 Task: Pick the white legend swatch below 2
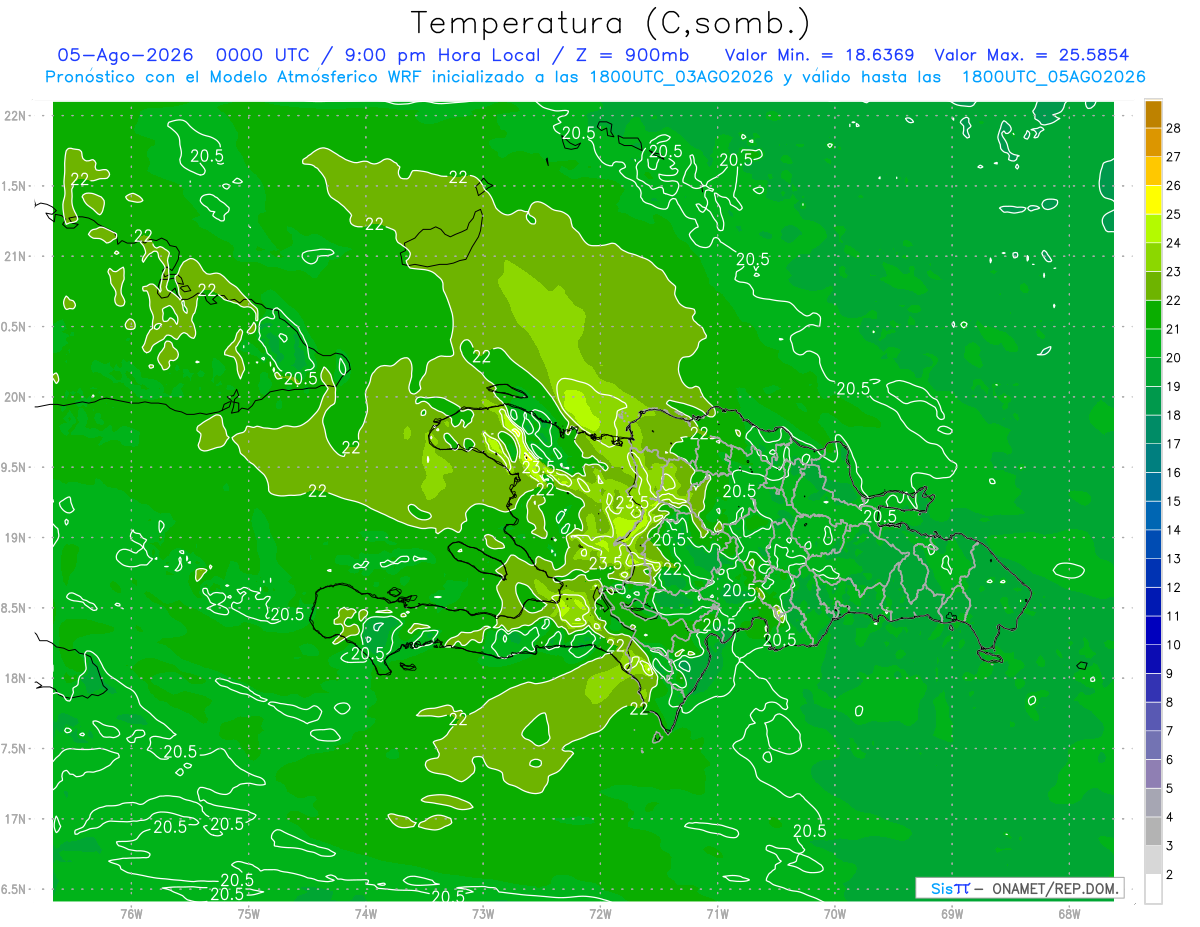pos(1153,889)
